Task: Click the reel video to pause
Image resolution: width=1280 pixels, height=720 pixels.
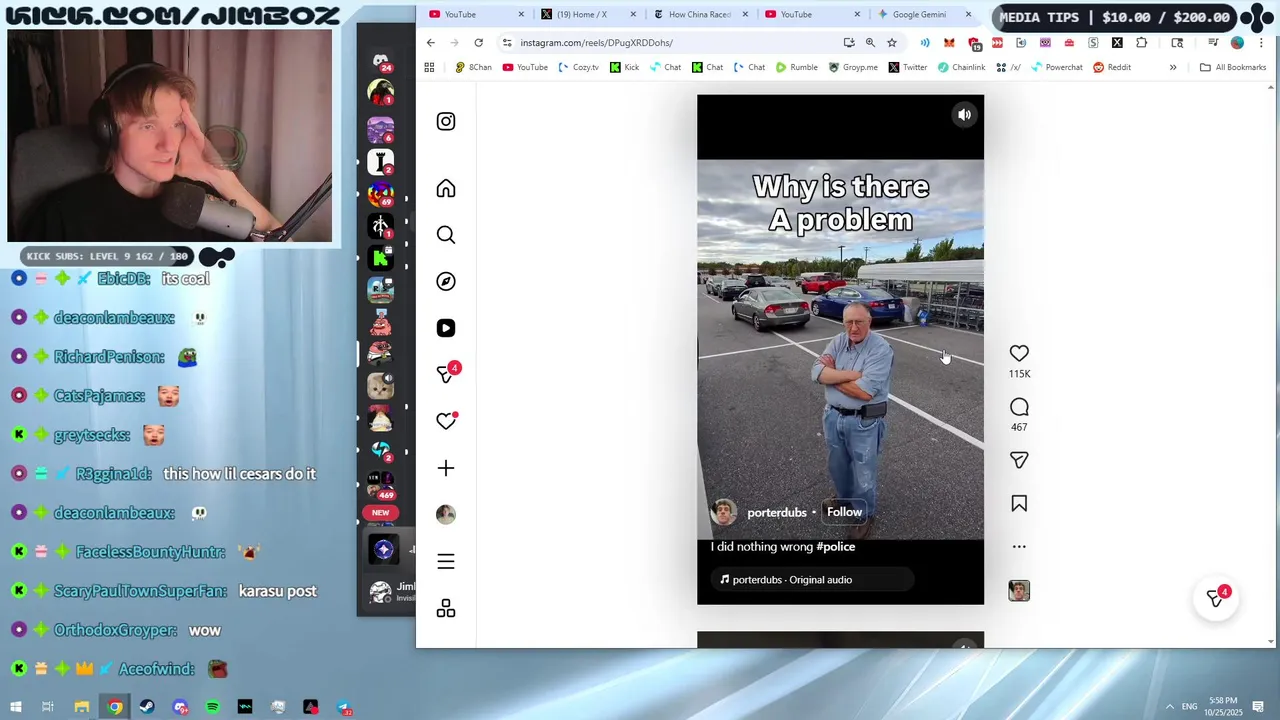Action: click(x=840, y=350)
